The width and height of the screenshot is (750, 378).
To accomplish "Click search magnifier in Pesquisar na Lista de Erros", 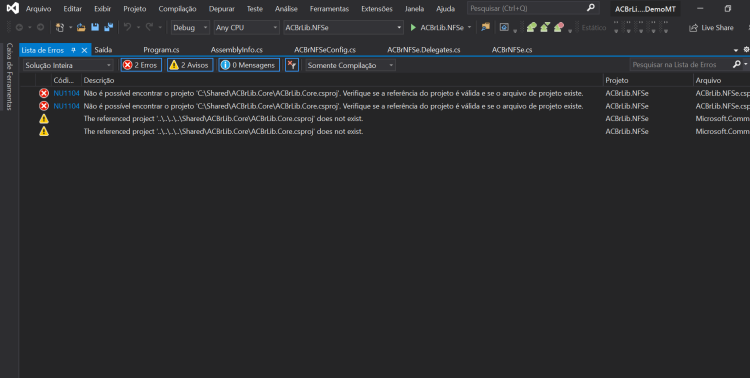I will coord(737,65).
